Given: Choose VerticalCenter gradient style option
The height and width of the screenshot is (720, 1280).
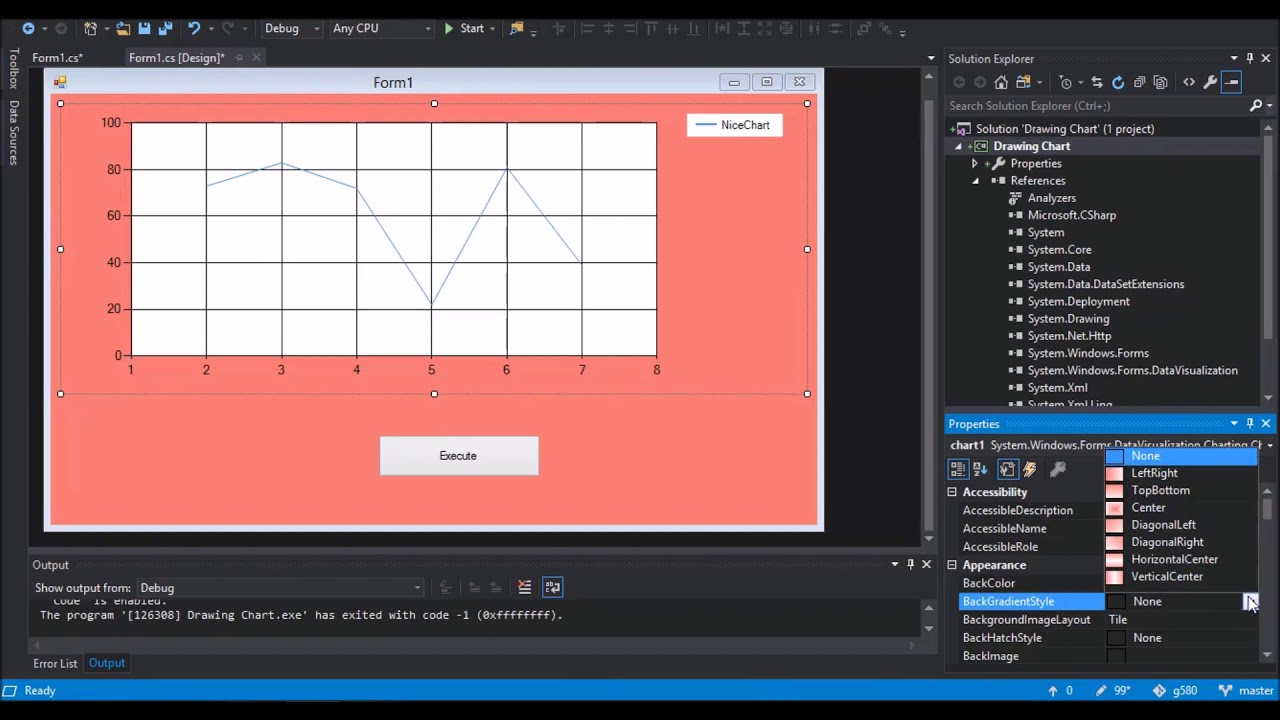Looking at the screenshot, I should click(x=1180, y=576).
